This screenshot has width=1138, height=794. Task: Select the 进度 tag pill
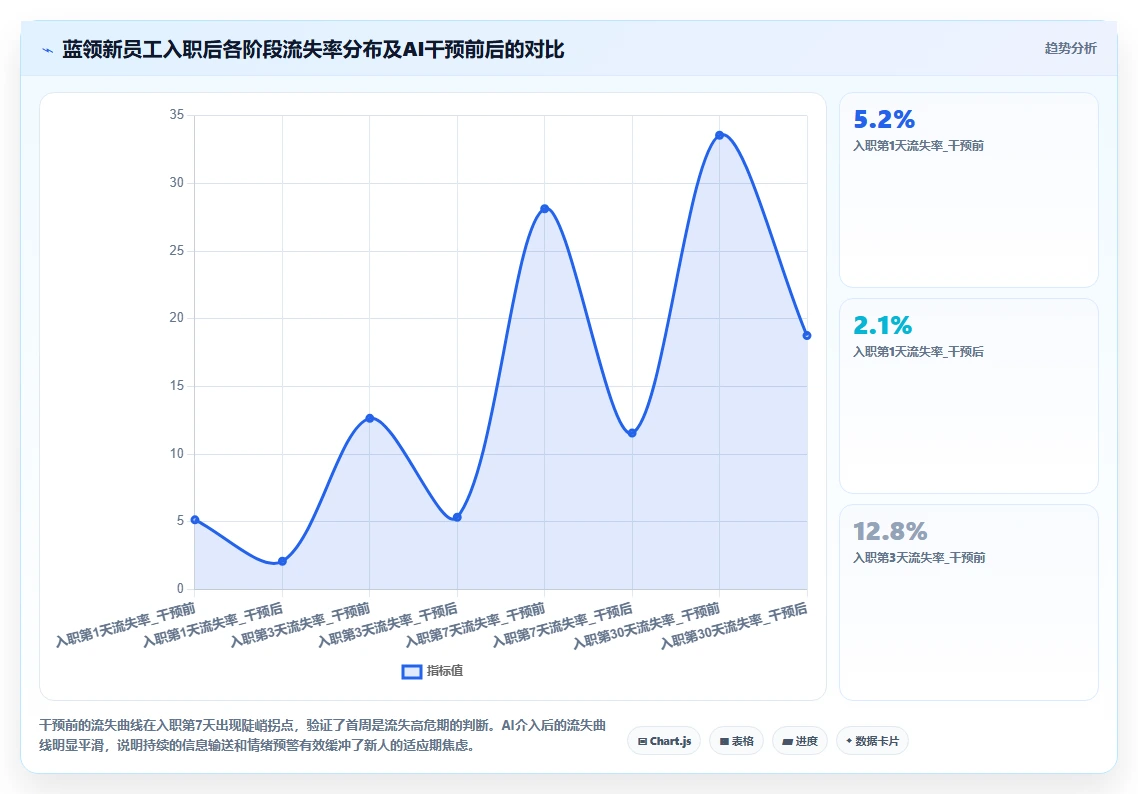(x=800, y=741)
